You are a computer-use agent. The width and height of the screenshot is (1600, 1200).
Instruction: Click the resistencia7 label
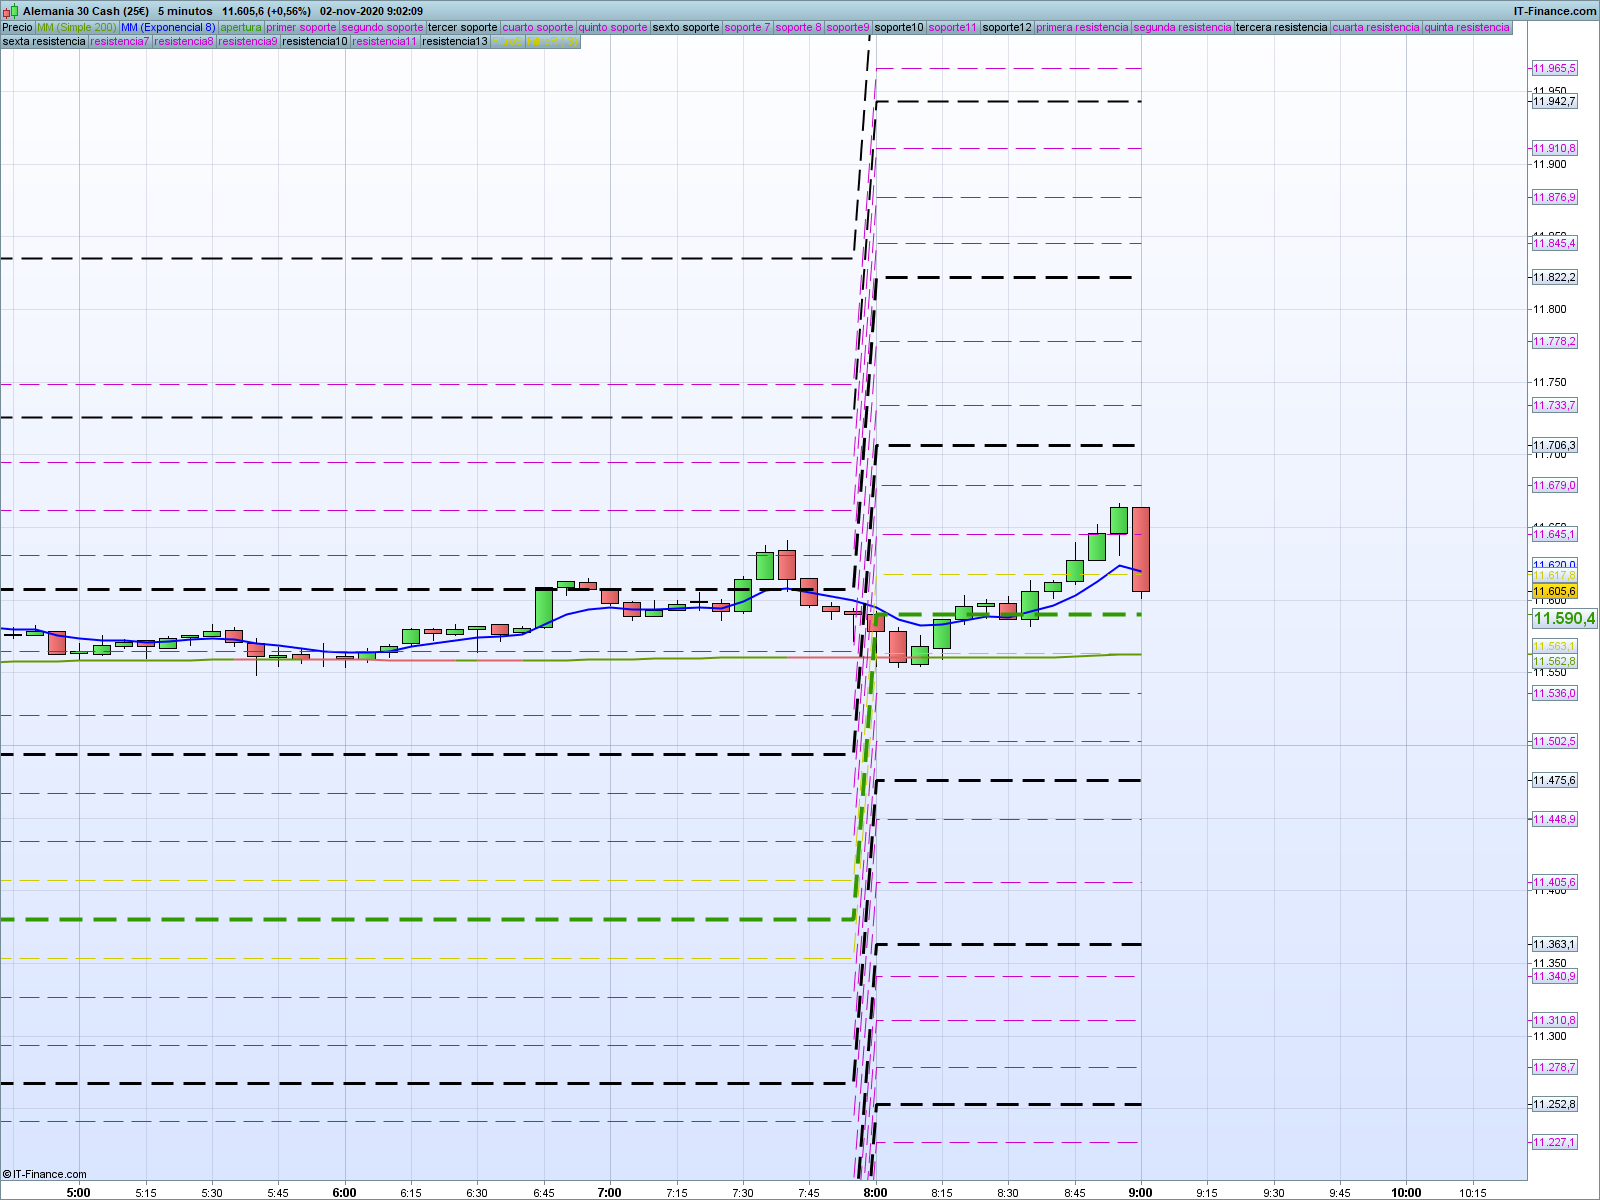[x=120, y=41]
